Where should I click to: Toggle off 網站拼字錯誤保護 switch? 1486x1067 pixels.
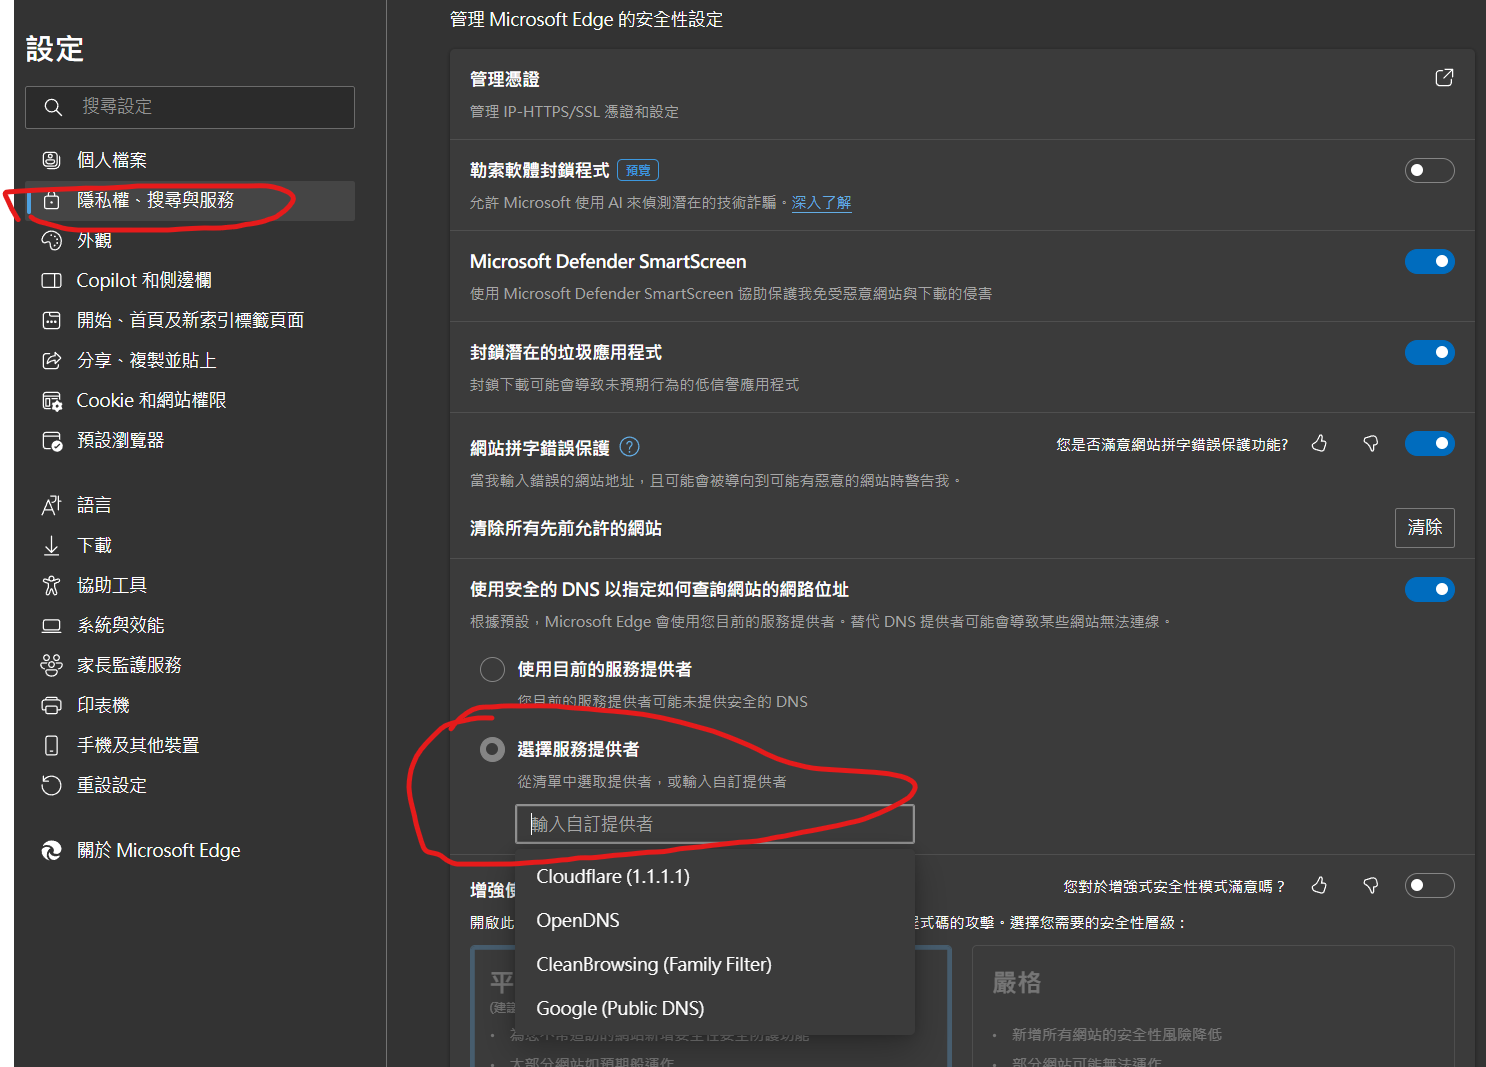pyautogui.click(x=1429, y=443)
